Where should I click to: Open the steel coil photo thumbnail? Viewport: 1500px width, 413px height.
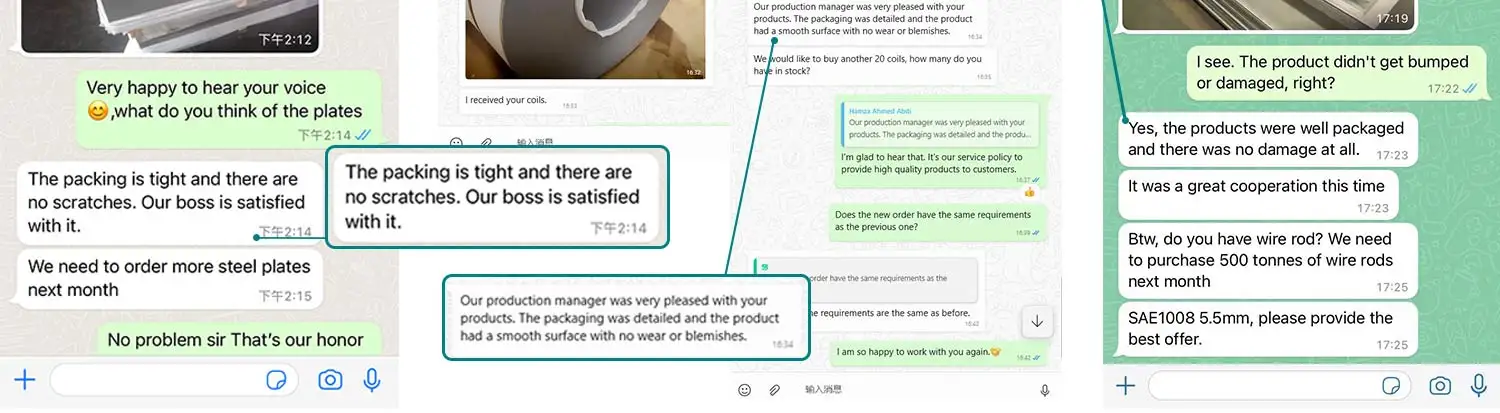[x=586, y=39]
